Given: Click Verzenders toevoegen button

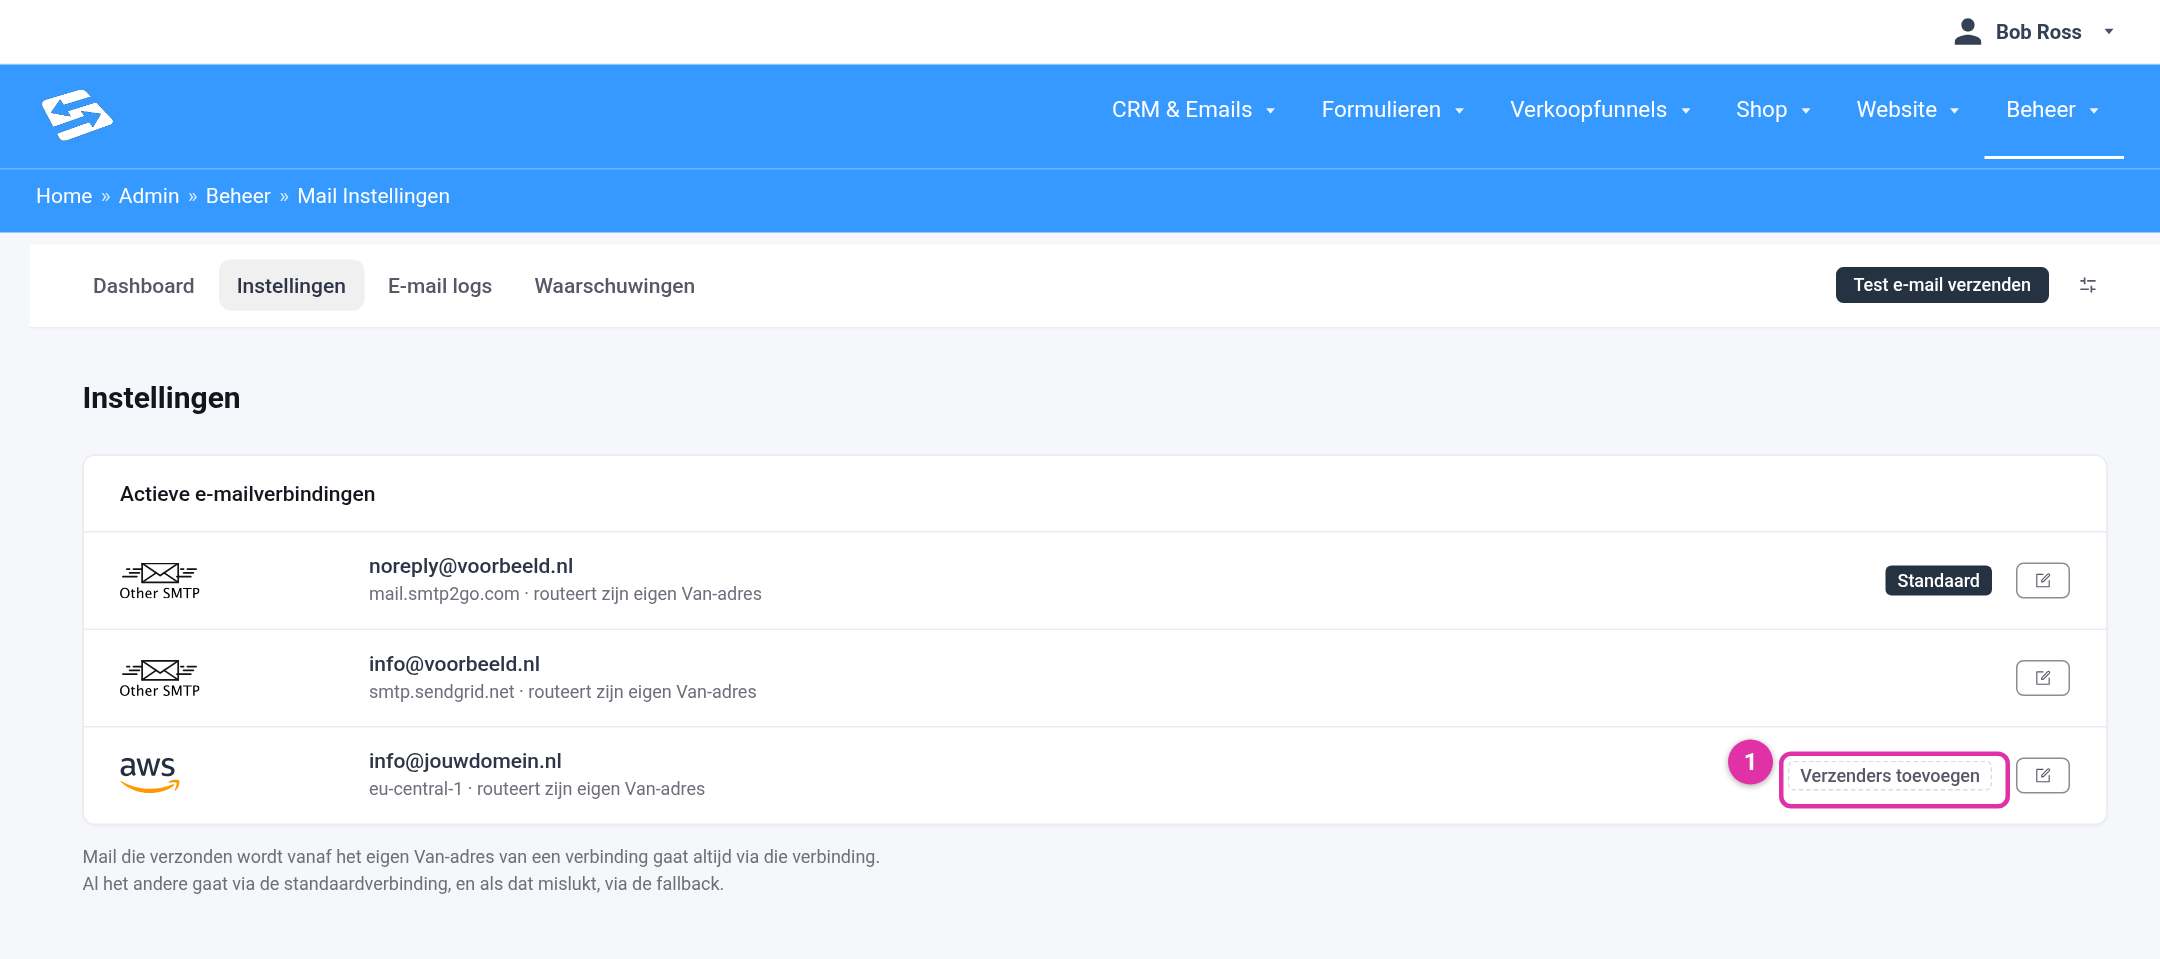Looking at the screenshot, I should [1889, 776].
